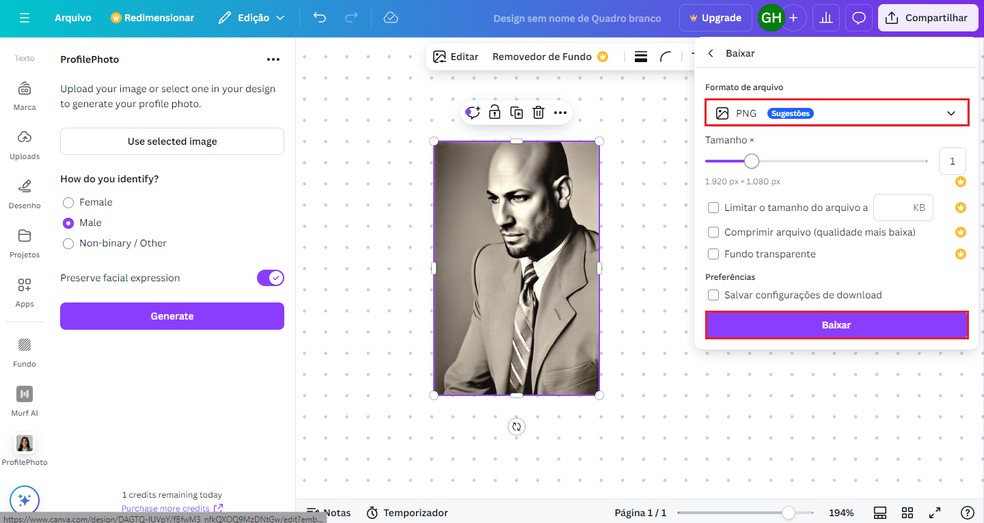984x523 pixels.
Task: Enter fullscreen presentation mode
Action: 934,513
